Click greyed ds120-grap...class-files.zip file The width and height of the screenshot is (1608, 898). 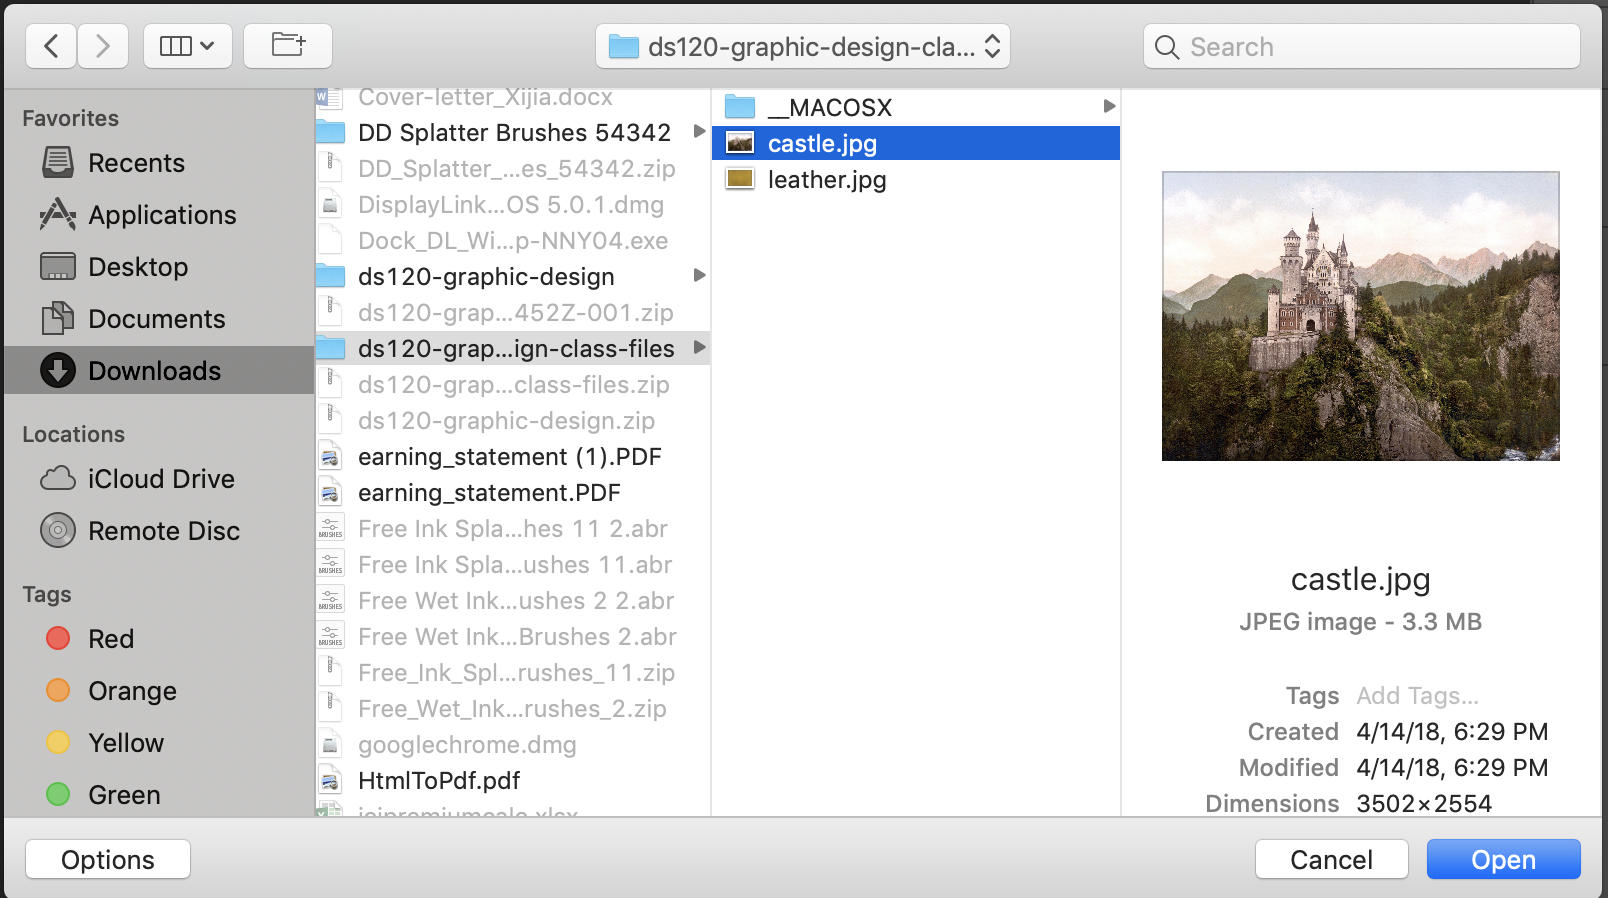(x=512, y=385)
